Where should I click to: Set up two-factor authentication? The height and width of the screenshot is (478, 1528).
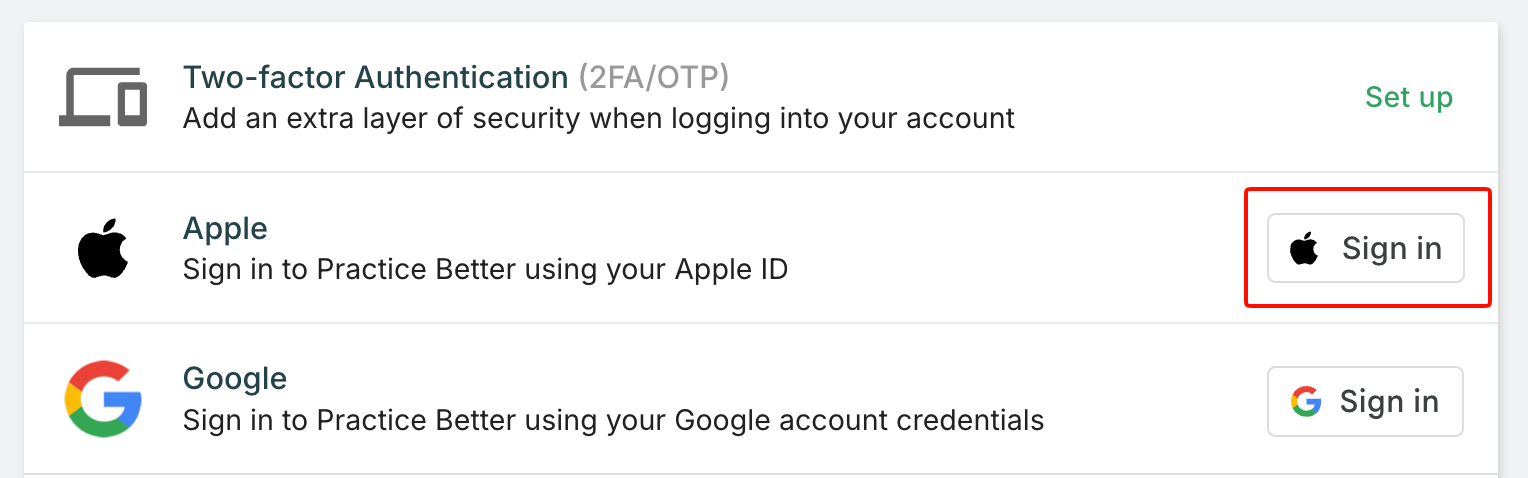click(1408, 97)
